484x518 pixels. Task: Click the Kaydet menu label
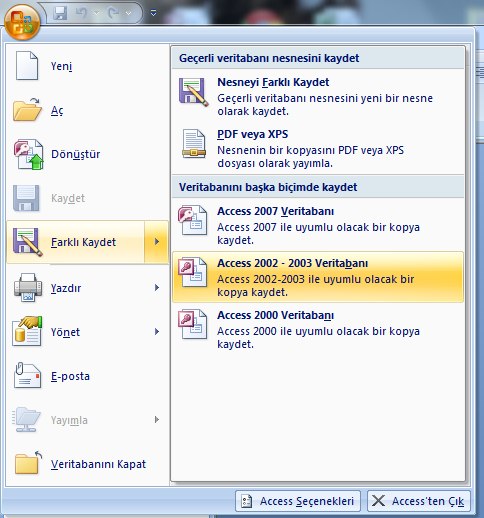pos(68,198)
